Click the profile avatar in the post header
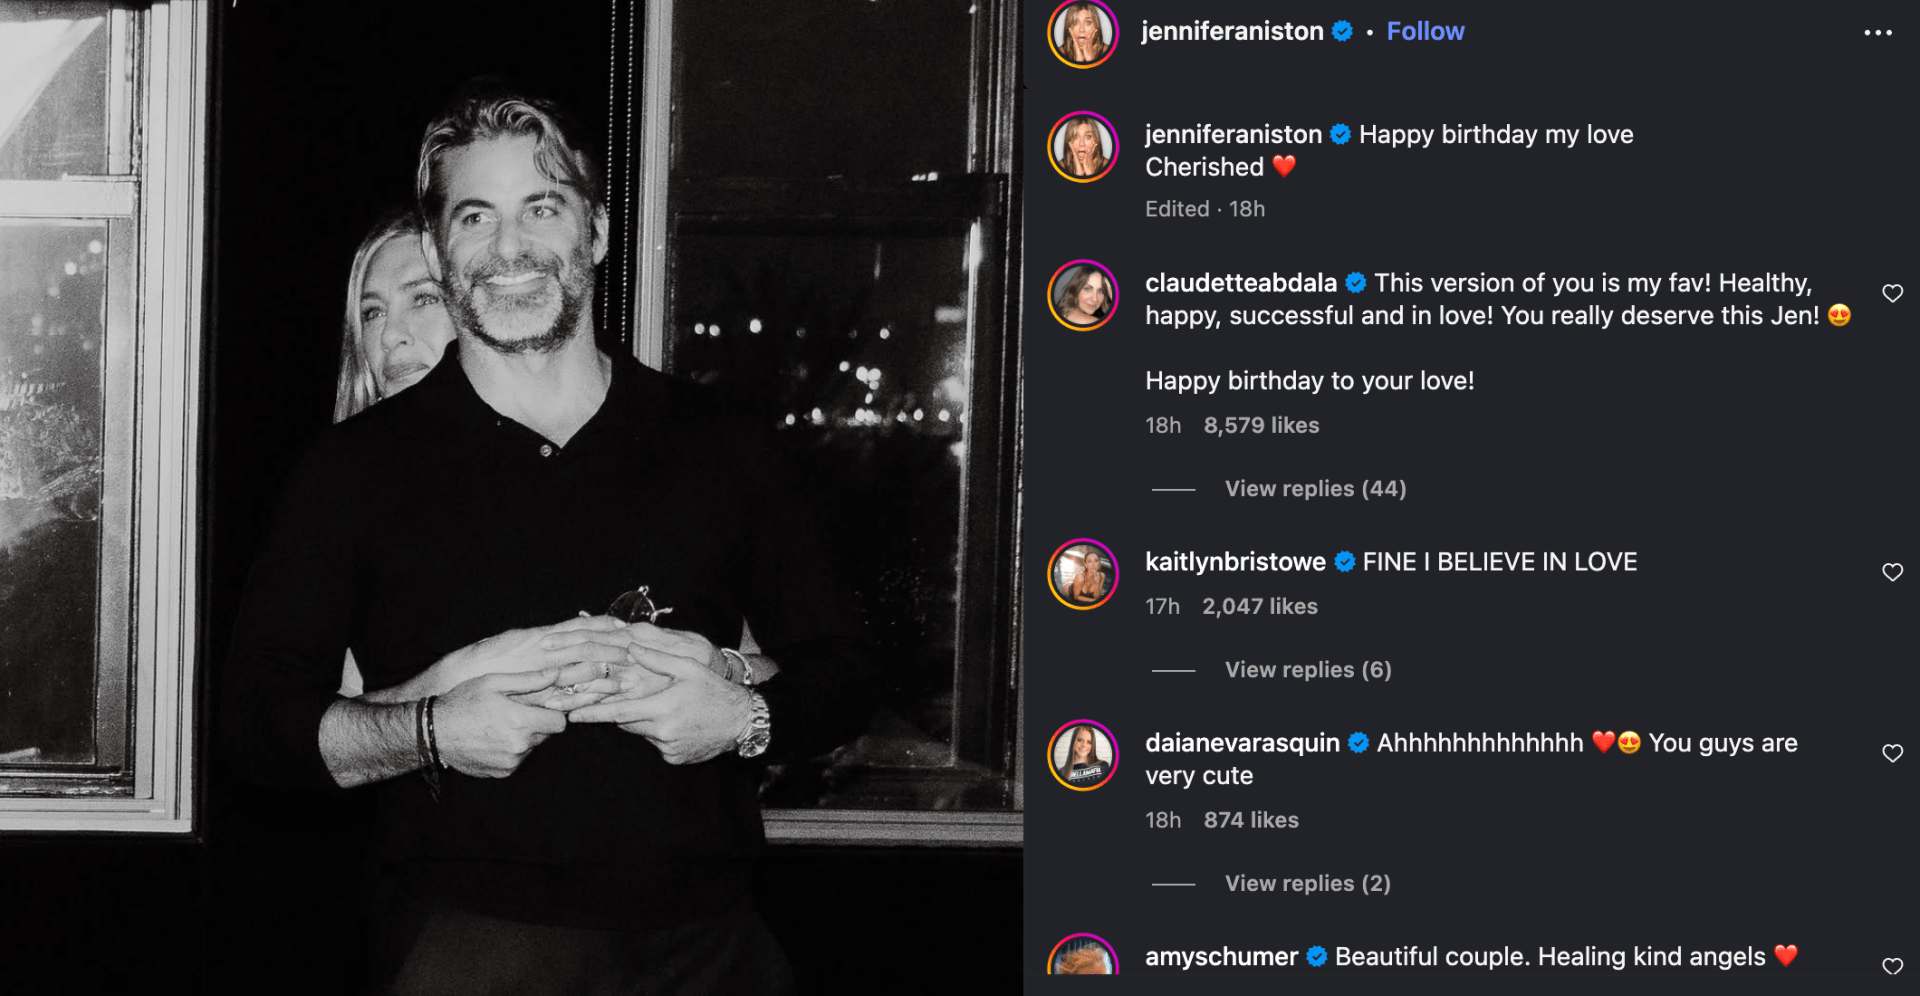The height and width of the screenshot is (996, 1920). coord(1083,33)
